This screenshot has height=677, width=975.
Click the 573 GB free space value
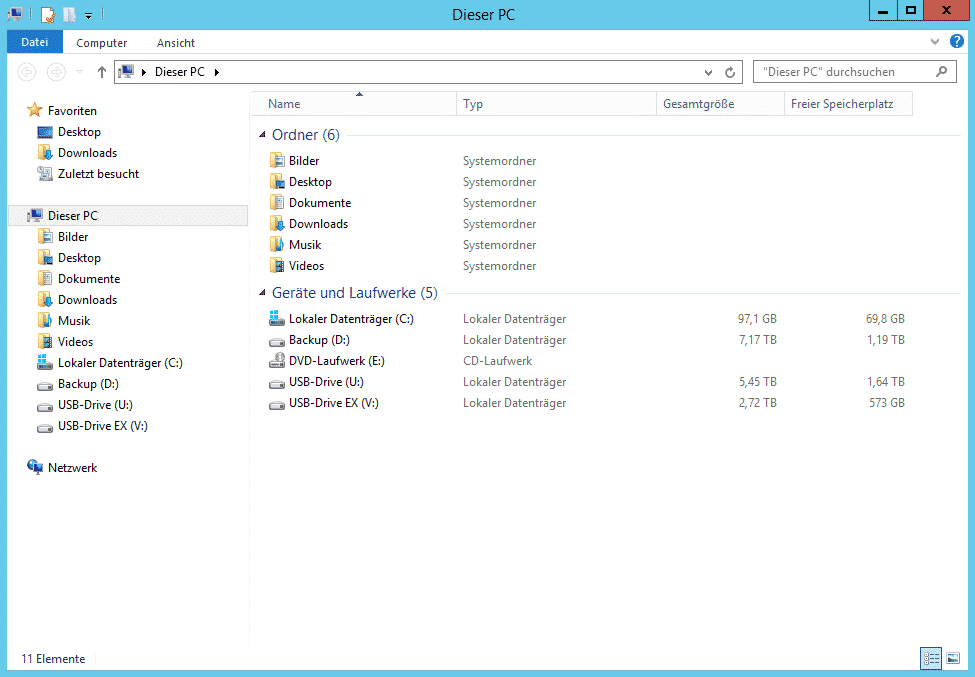[887, 403]
